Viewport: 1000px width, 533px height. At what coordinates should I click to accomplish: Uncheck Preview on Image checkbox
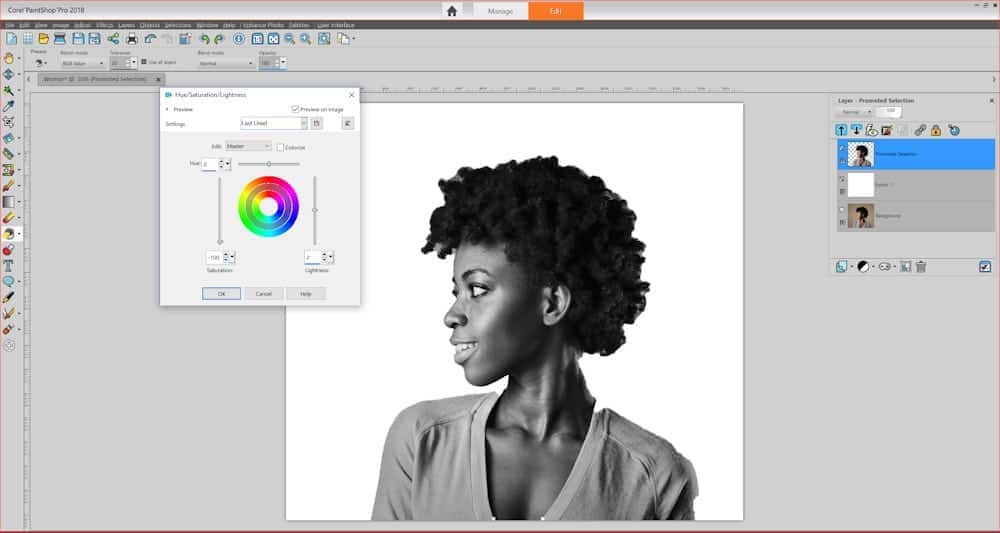point(295,109)
